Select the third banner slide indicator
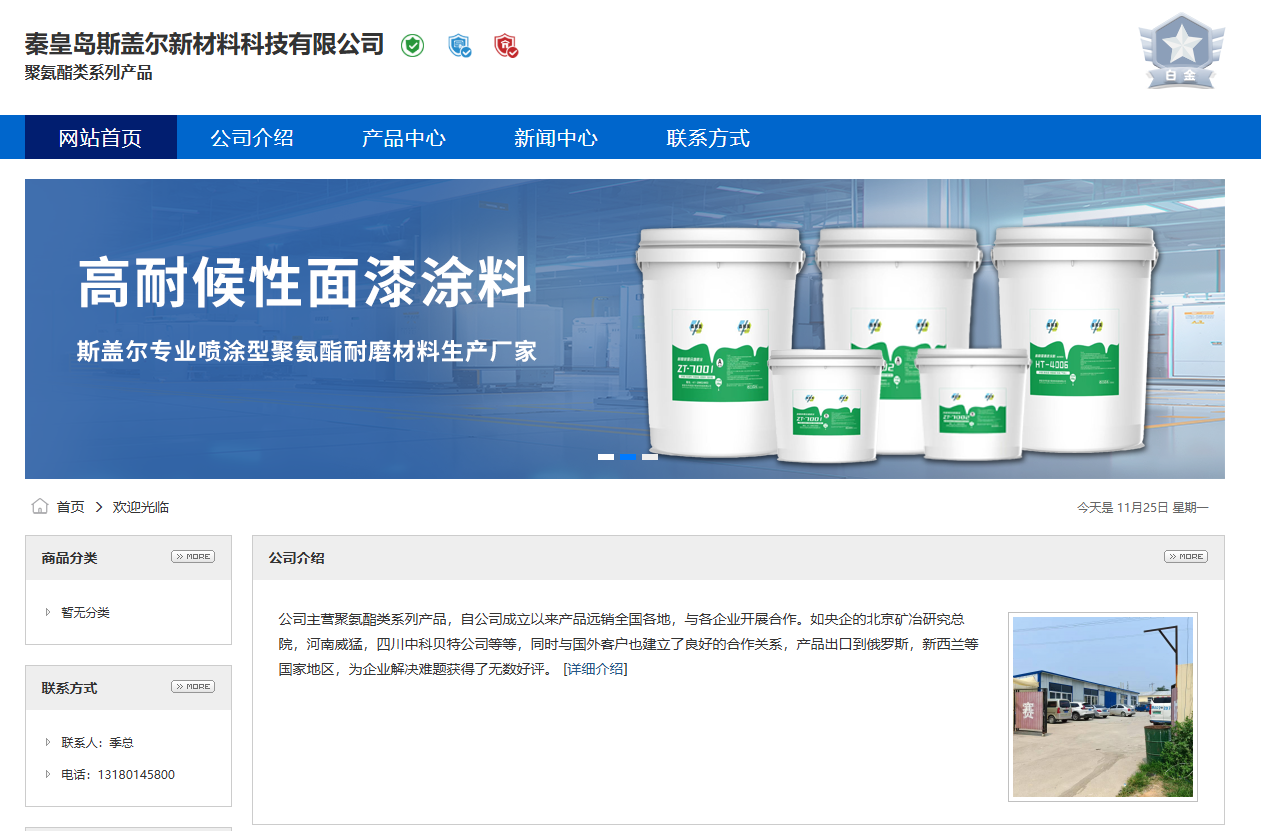Viewport: 1261px width, 831px height. pos(650,457)
